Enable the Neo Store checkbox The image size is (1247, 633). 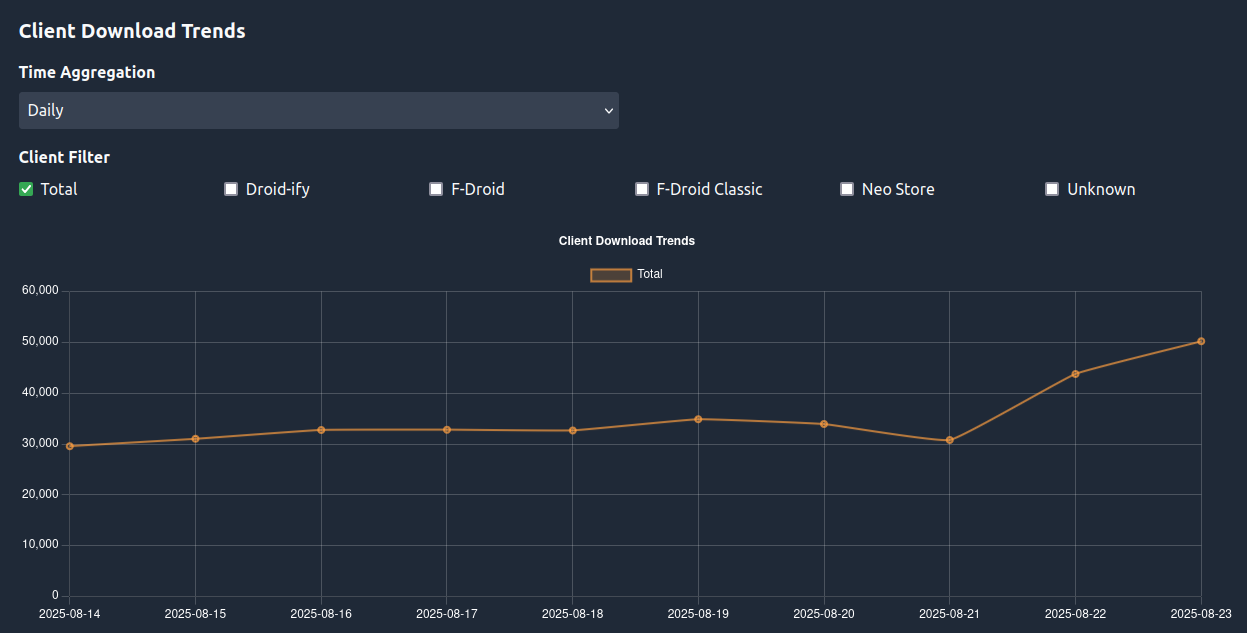[x=847, y=189]
